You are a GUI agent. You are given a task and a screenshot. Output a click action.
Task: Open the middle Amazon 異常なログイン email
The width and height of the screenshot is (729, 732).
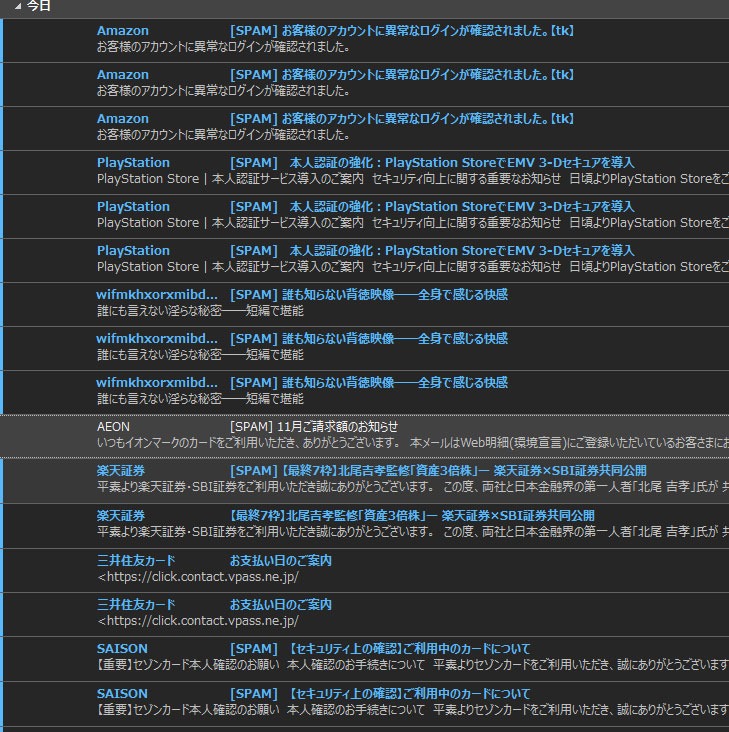pos(364,84)
